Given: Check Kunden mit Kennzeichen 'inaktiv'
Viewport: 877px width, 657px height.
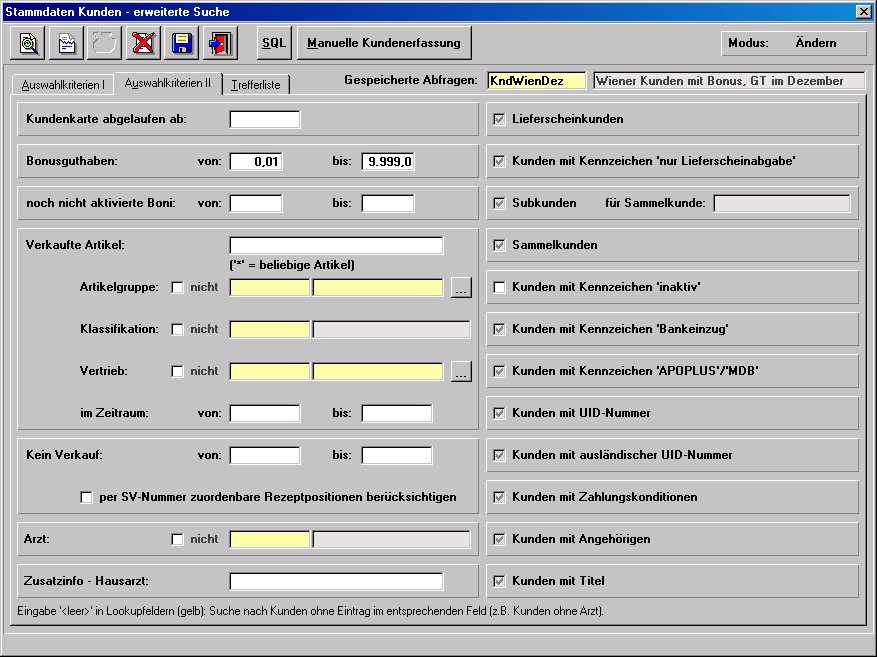Looking at the screenshot, I should (499, 287).
